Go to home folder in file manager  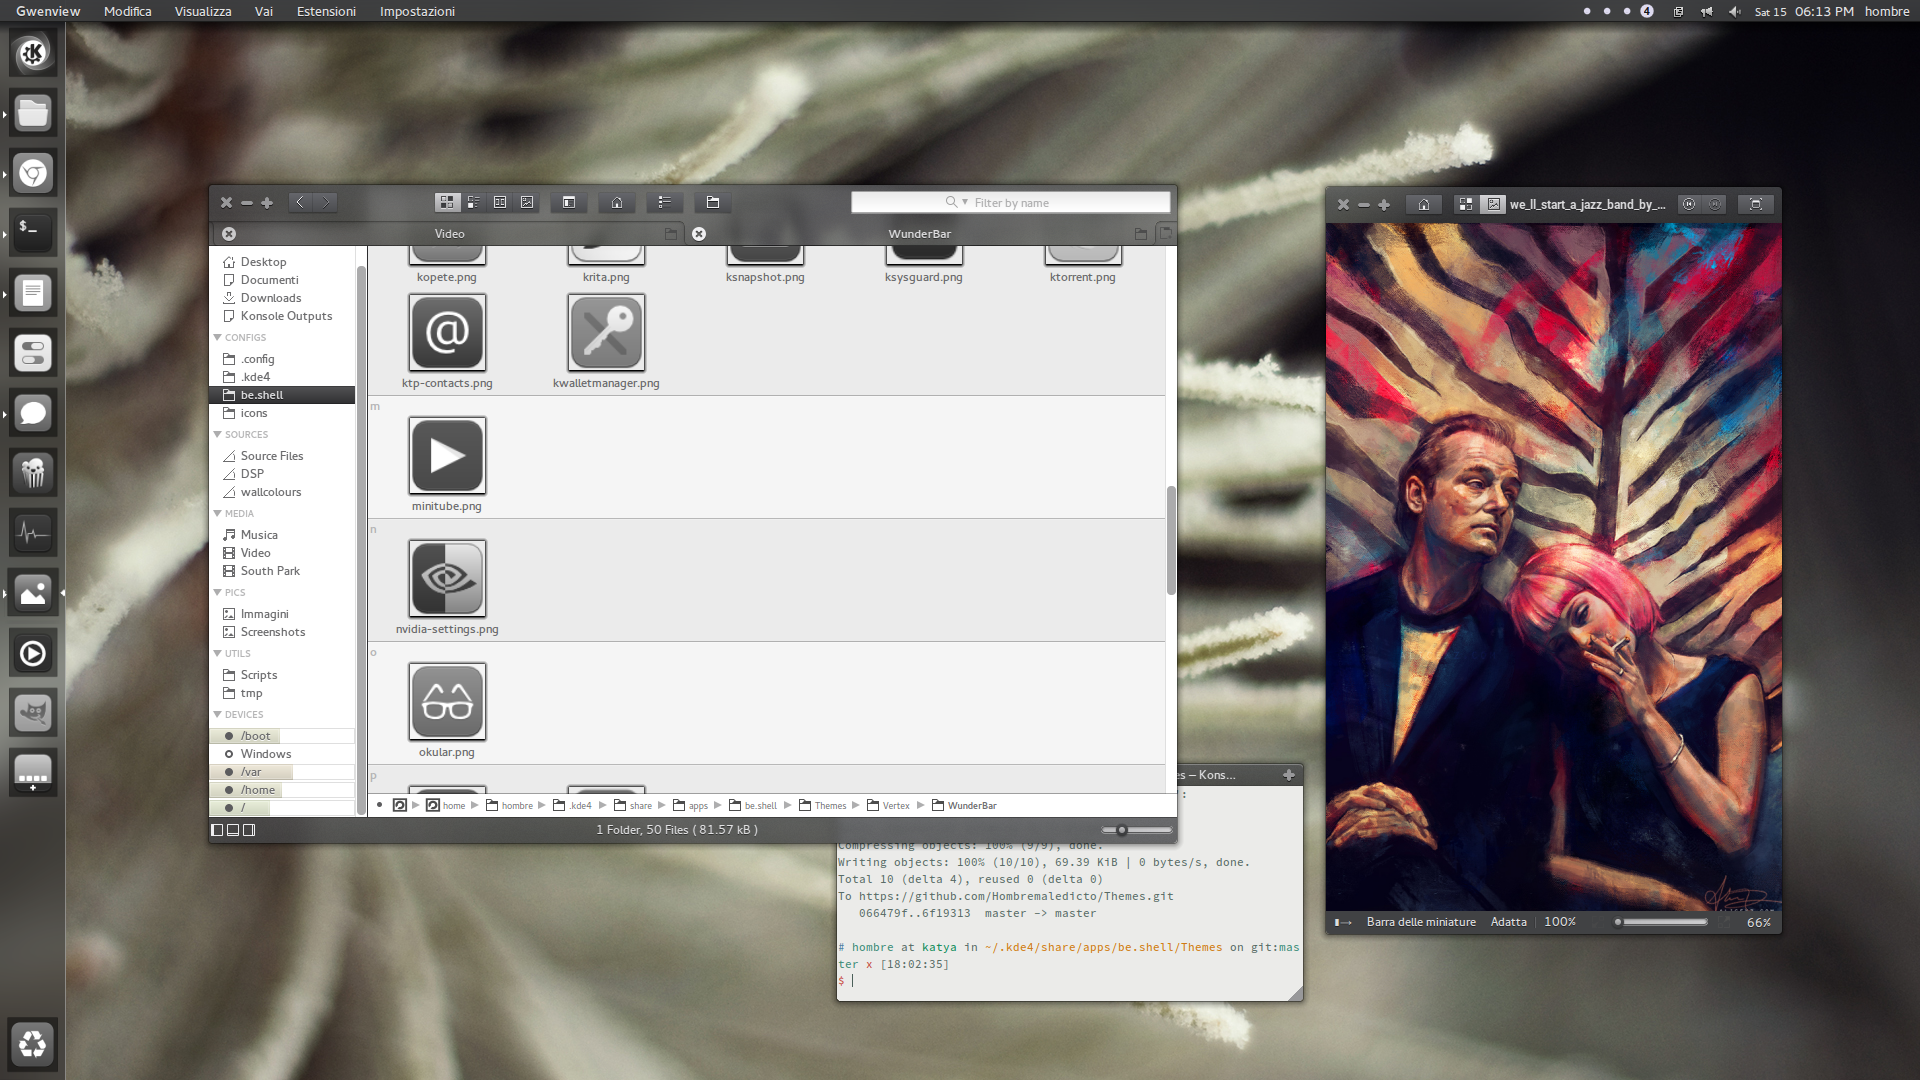617,202
